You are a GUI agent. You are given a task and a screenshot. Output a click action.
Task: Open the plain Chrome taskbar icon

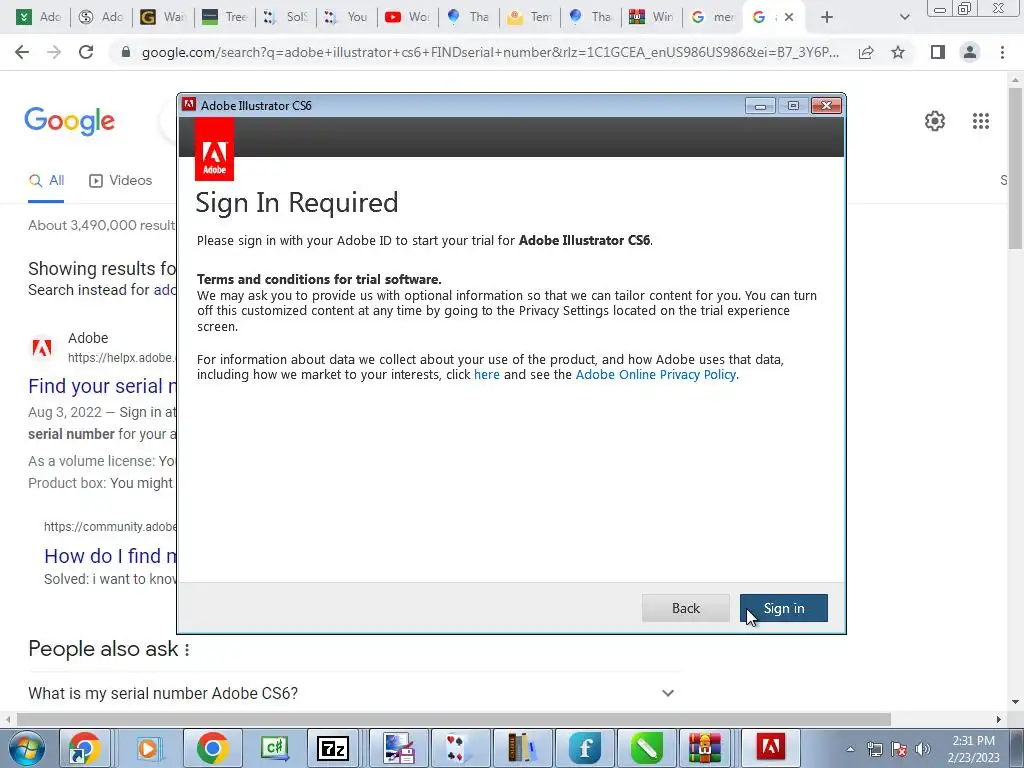tap(212, 748)
